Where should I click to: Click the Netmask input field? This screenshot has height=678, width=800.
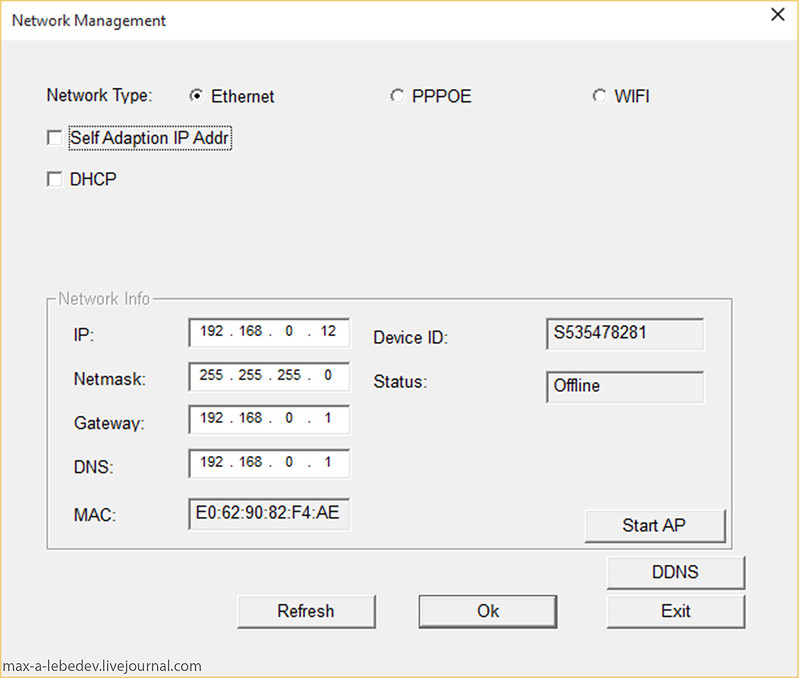[x=268, y=377]
